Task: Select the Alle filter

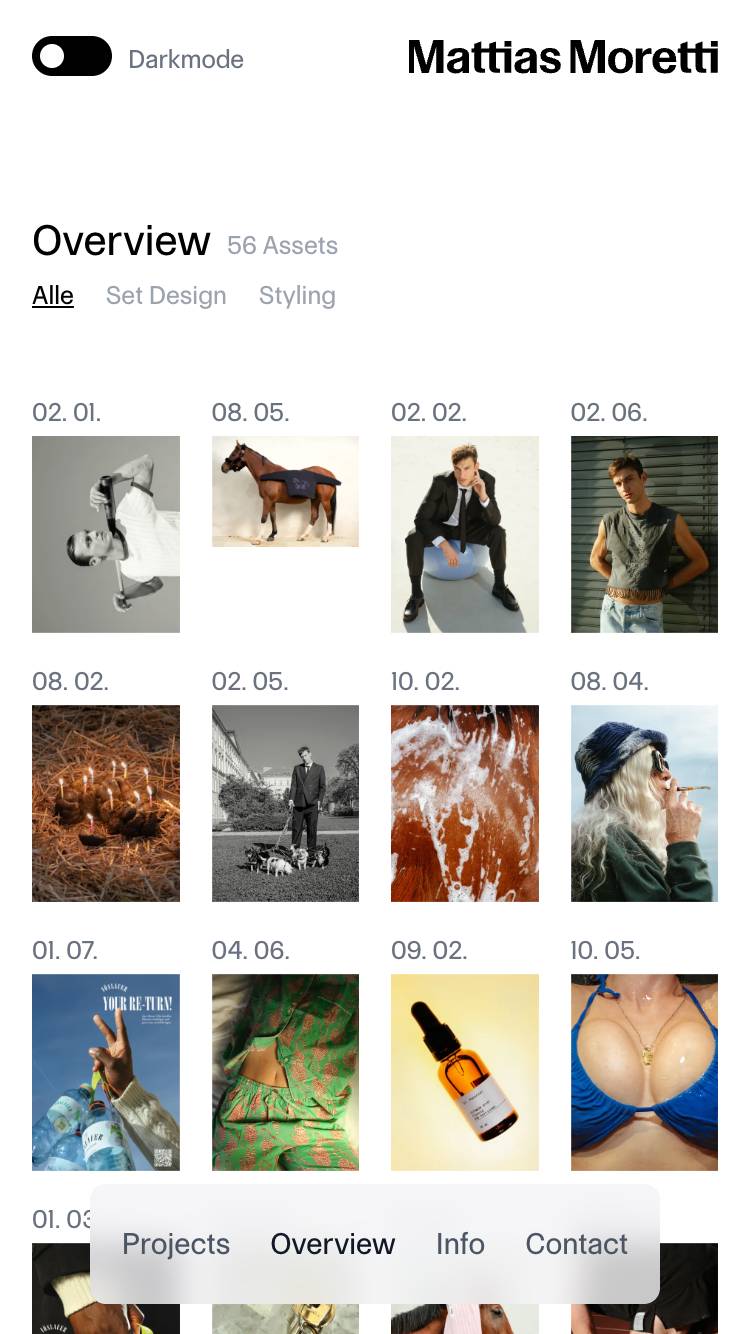Action: [x=53, y=296]
